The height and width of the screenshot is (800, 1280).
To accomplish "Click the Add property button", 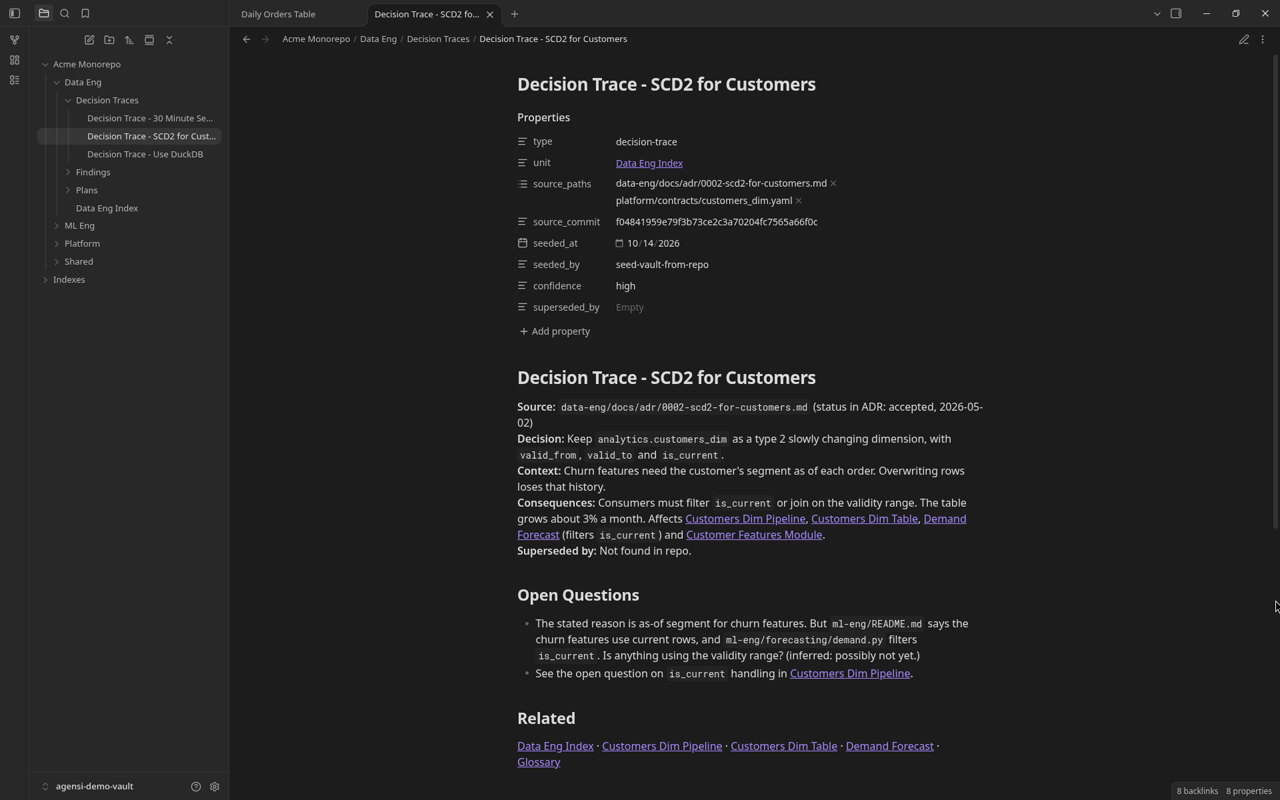I will pos(555,331).
